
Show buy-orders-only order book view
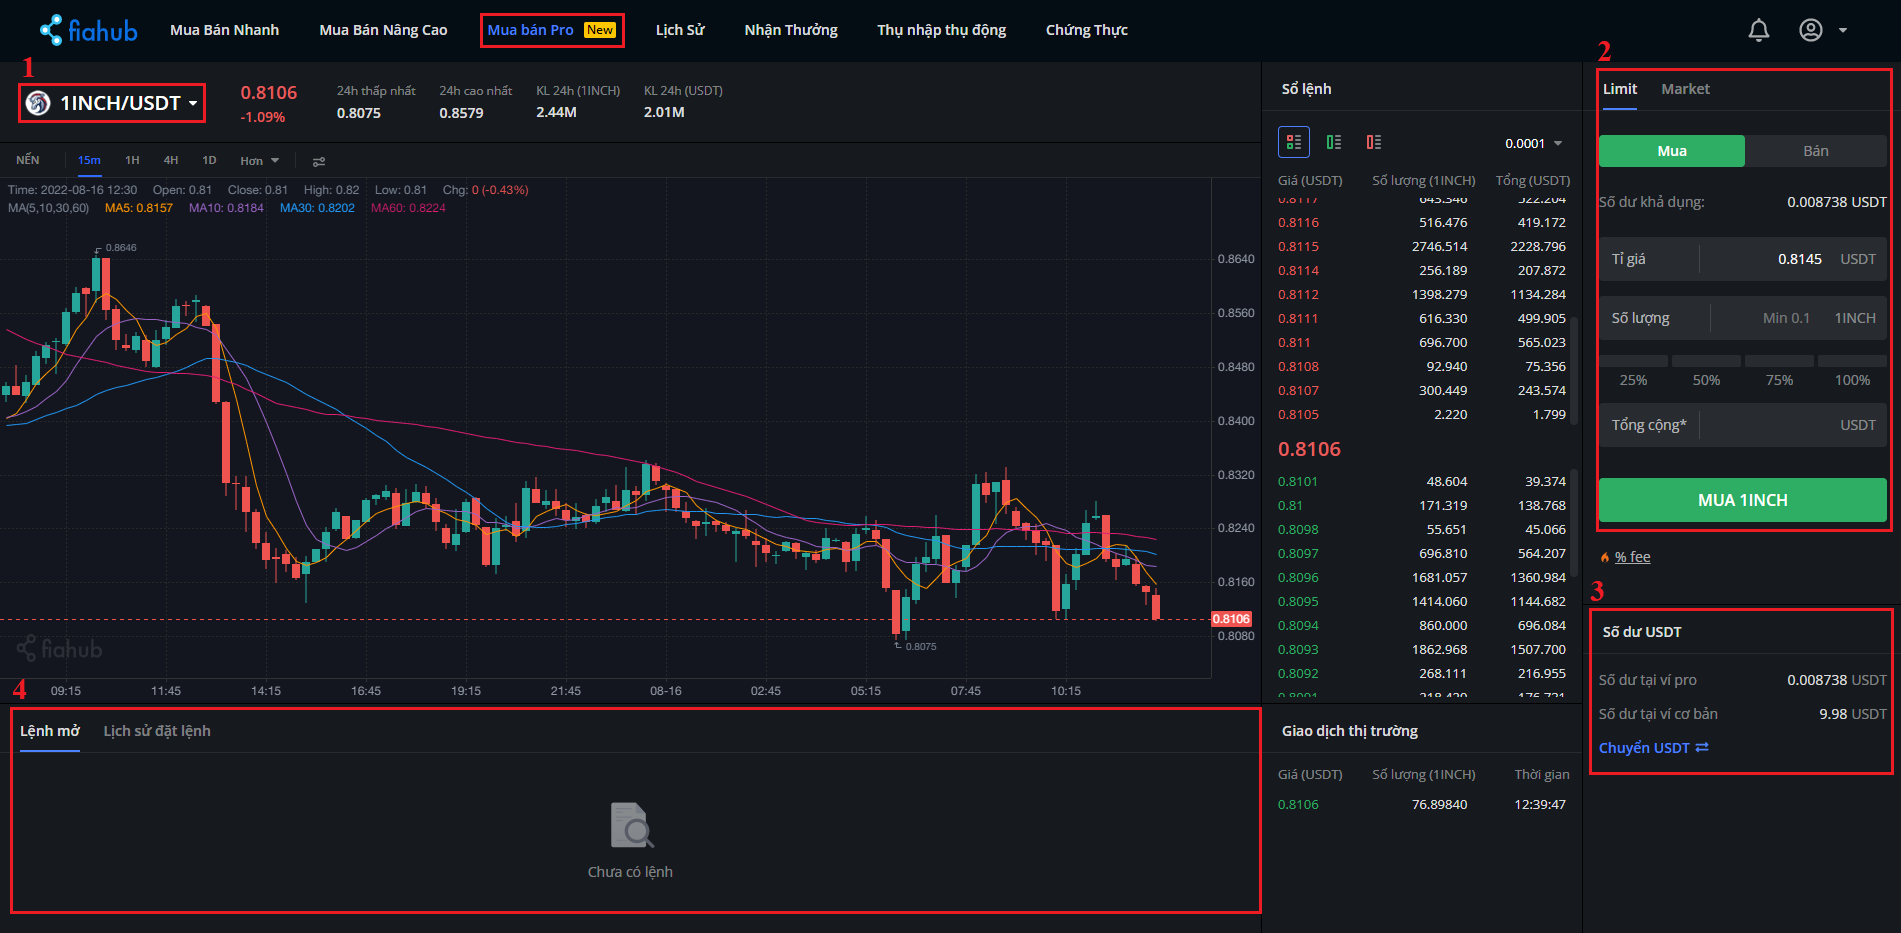(1334, 142)
